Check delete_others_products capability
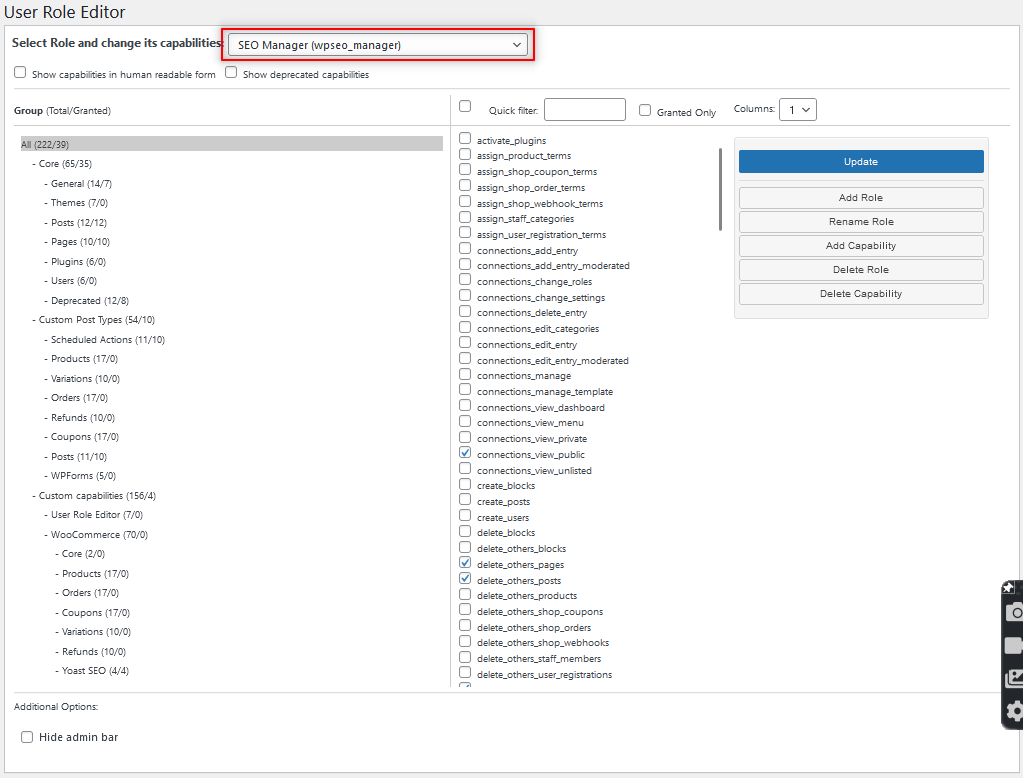Screen dimensions: 1023x778 coord(465,594)
